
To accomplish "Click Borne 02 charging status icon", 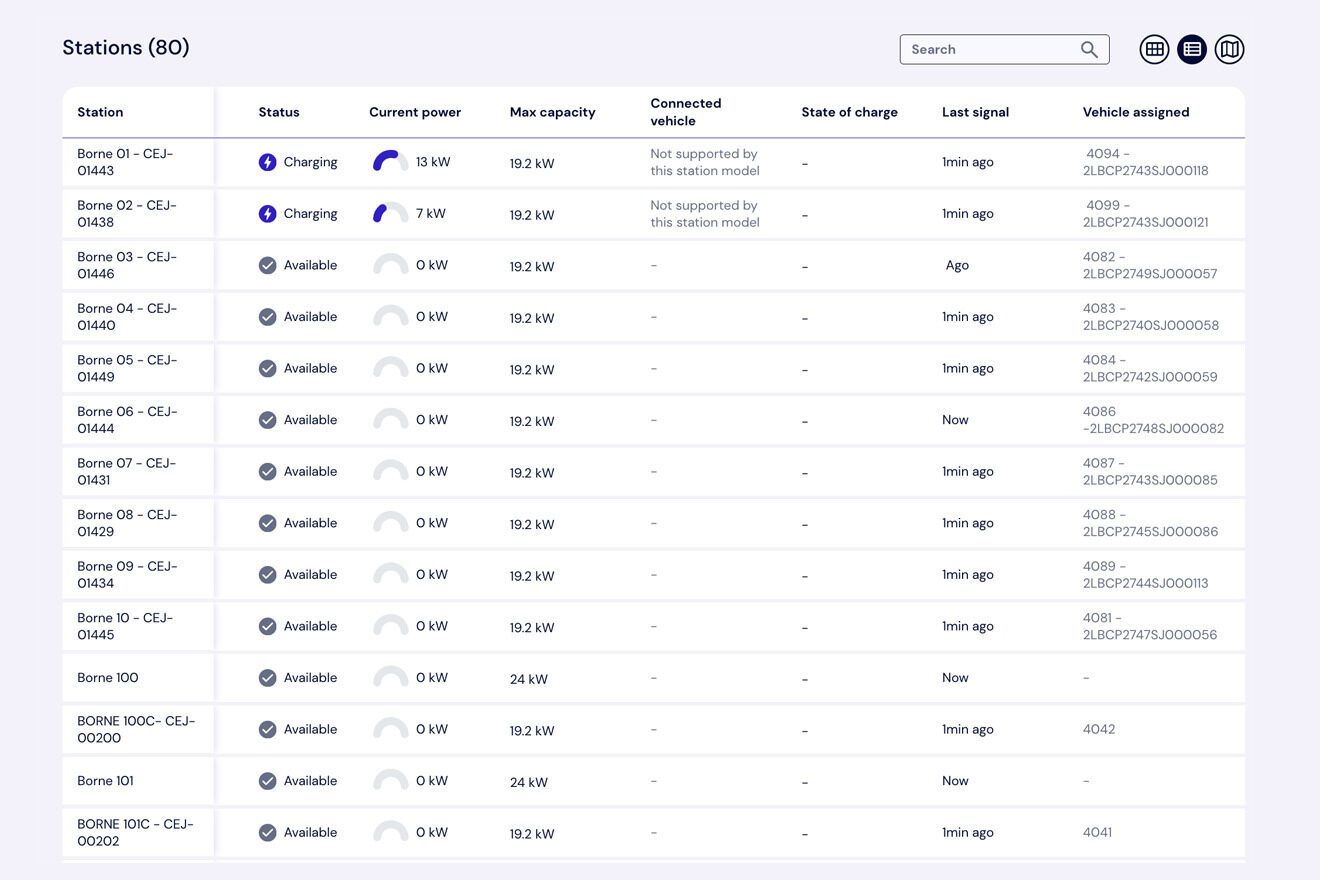I will 267,214.
